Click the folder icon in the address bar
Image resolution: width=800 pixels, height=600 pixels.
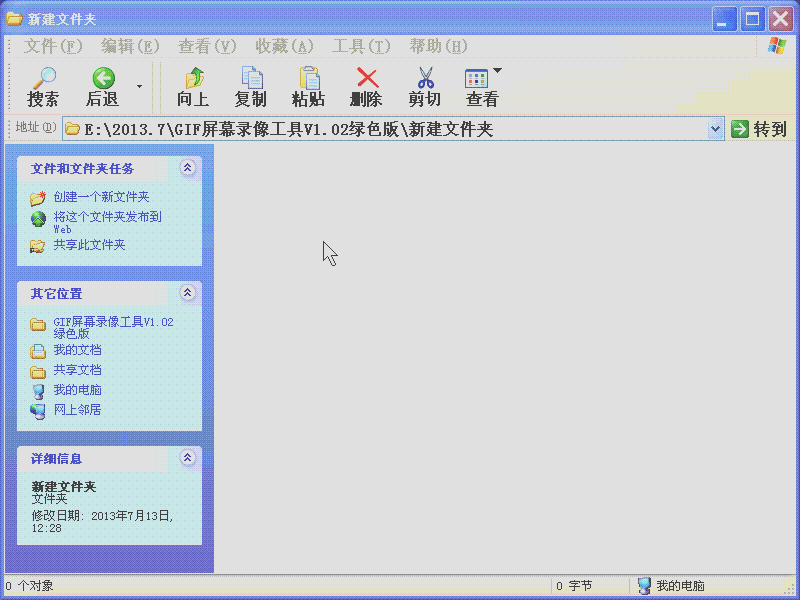pos(72,129)
